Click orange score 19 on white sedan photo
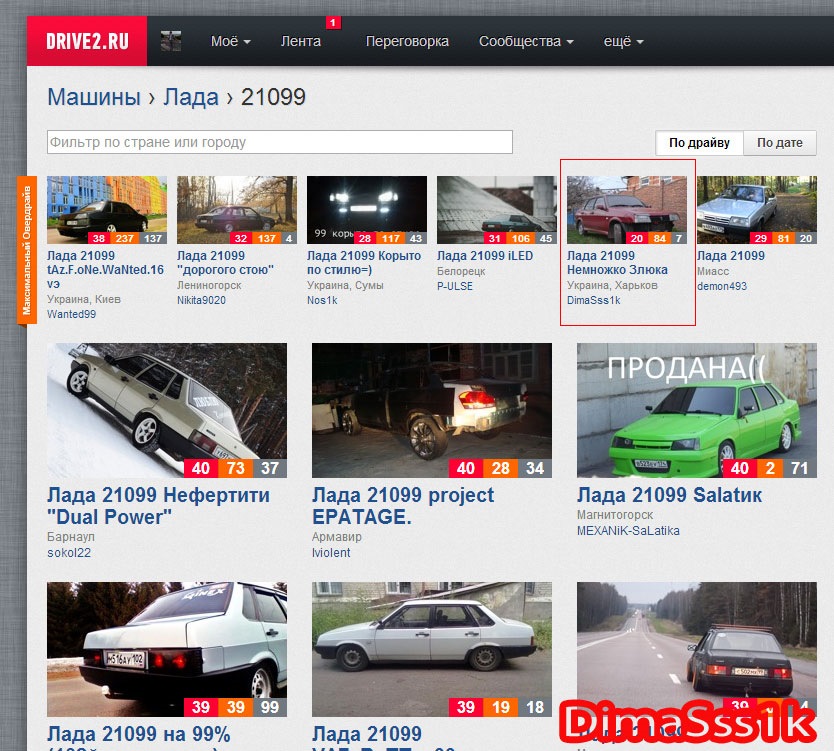 pyautogui.click(x=501, y=707)
